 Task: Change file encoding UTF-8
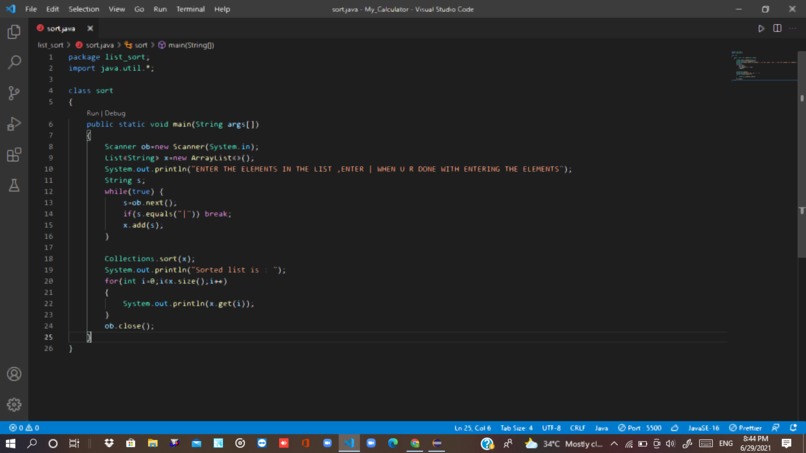tap(552, 428)
